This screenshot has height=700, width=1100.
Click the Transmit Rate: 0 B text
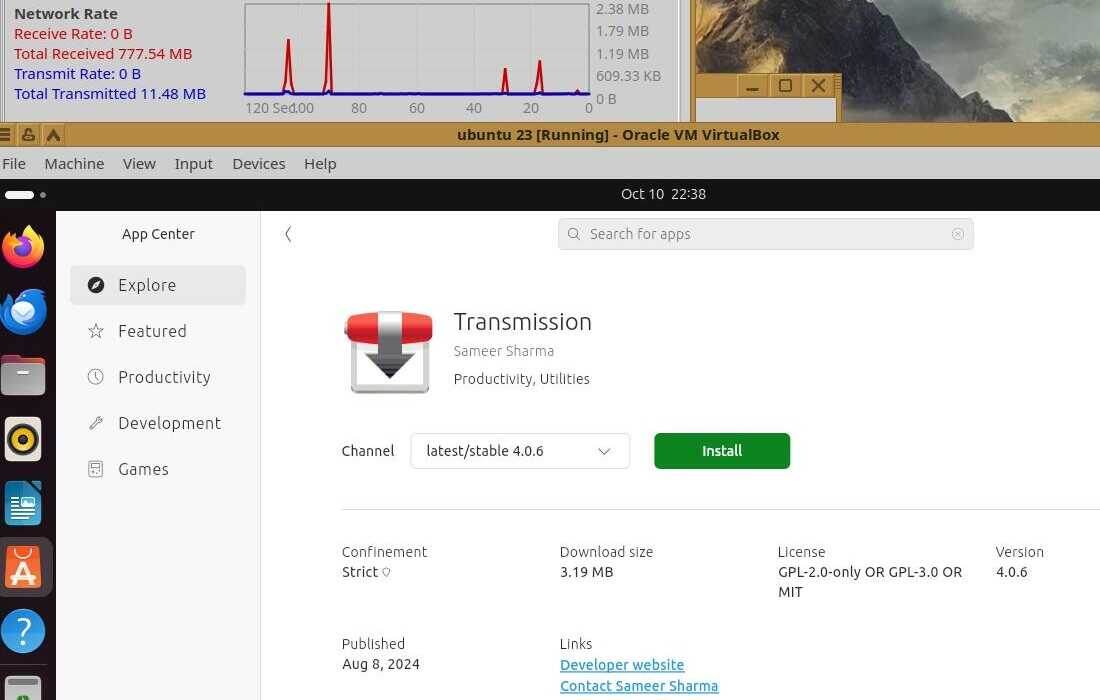coord(77,74)
